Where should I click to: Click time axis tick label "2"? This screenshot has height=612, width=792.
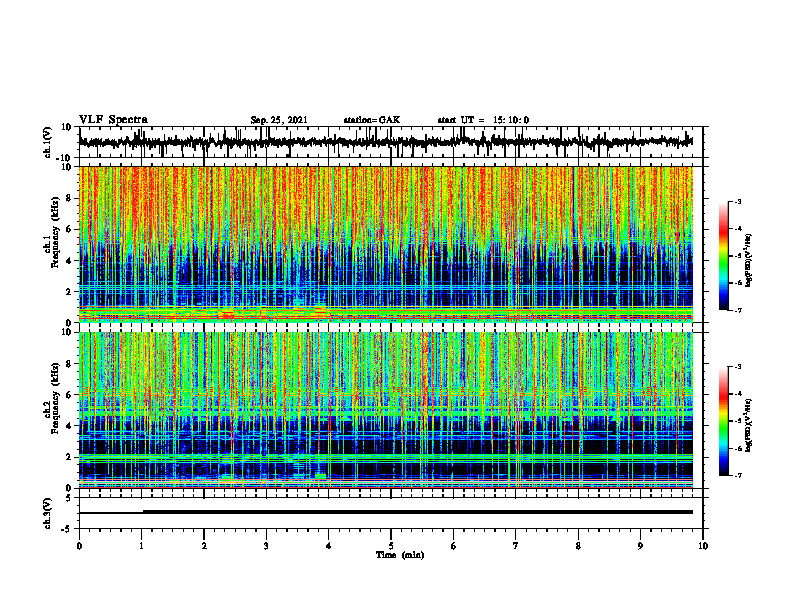pos(204,546)
